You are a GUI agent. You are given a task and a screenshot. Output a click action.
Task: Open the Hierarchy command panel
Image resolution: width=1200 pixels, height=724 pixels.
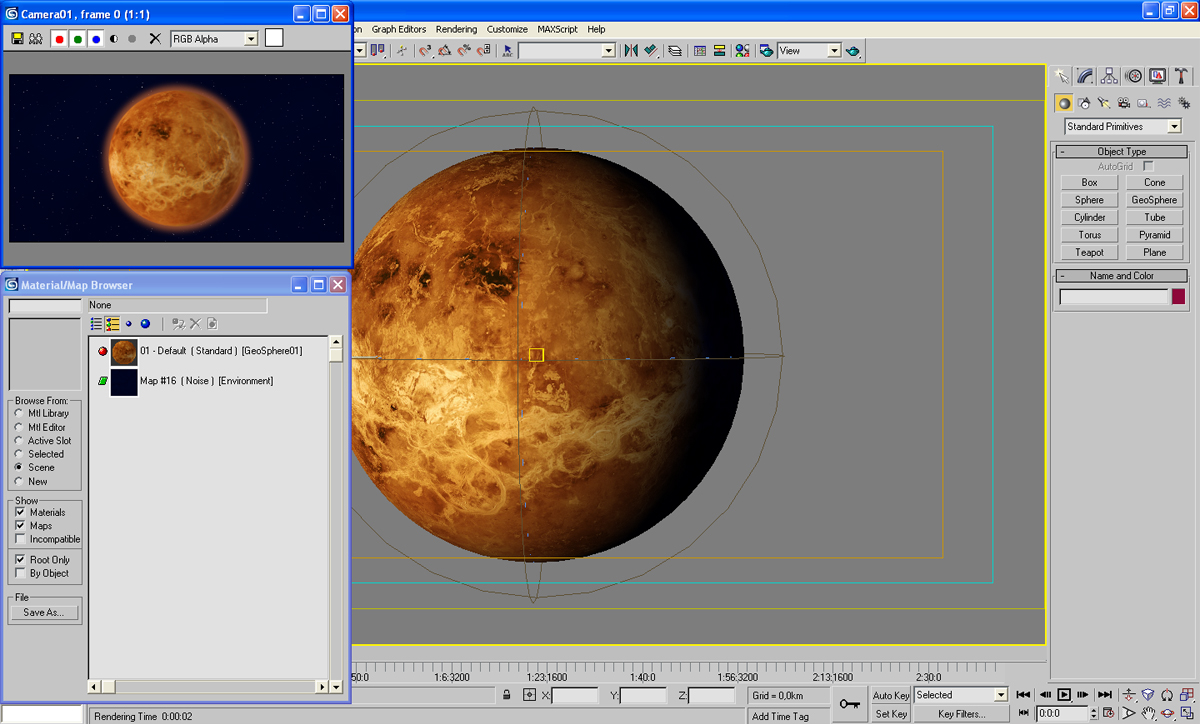(1110, 75)
